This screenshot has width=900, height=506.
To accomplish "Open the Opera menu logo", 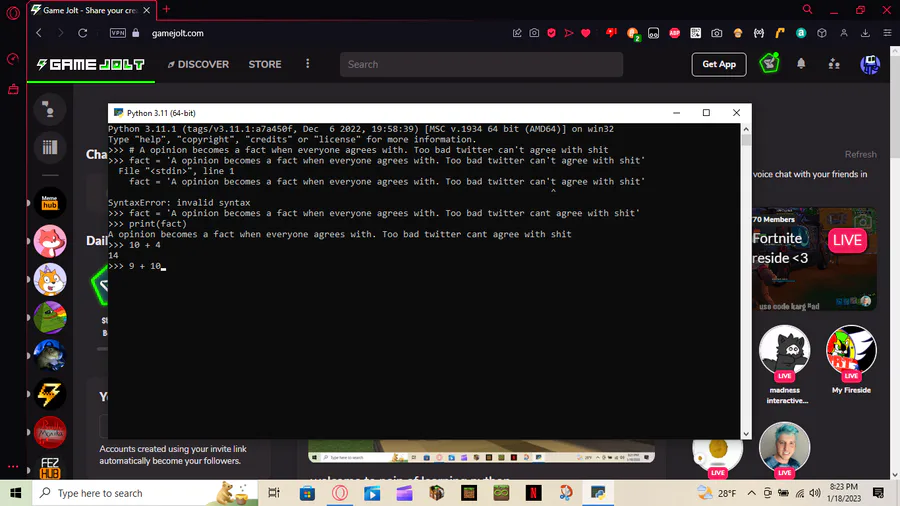I will coord(13,12).
